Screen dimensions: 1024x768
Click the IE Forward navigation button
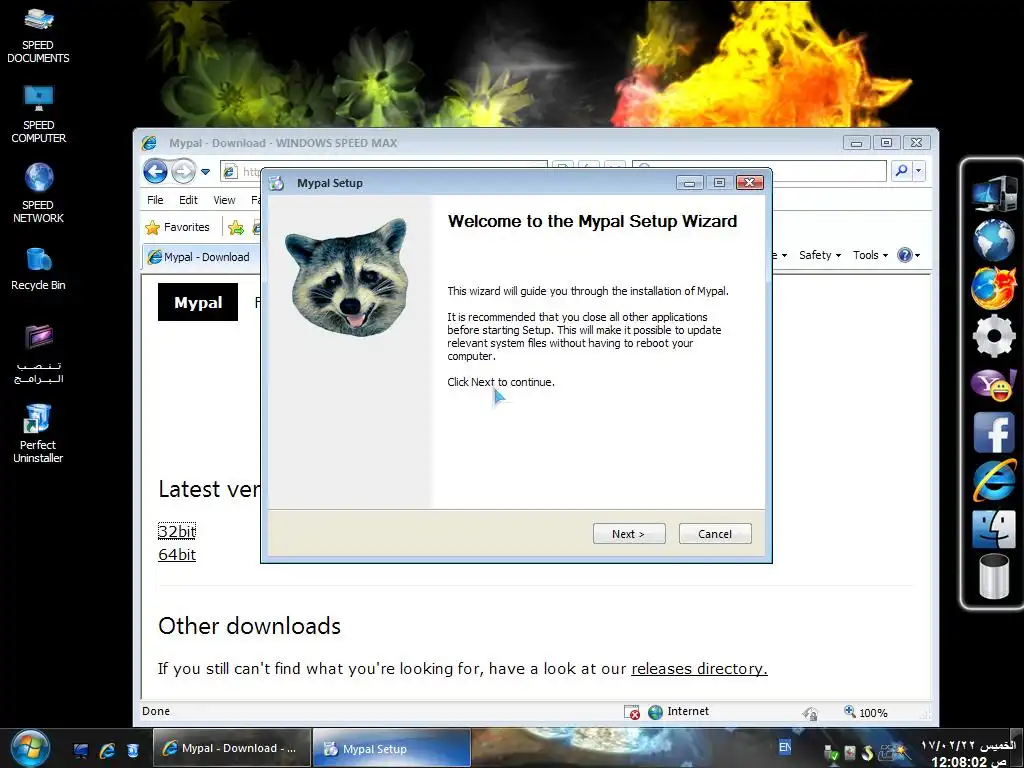tap(184, 171)
